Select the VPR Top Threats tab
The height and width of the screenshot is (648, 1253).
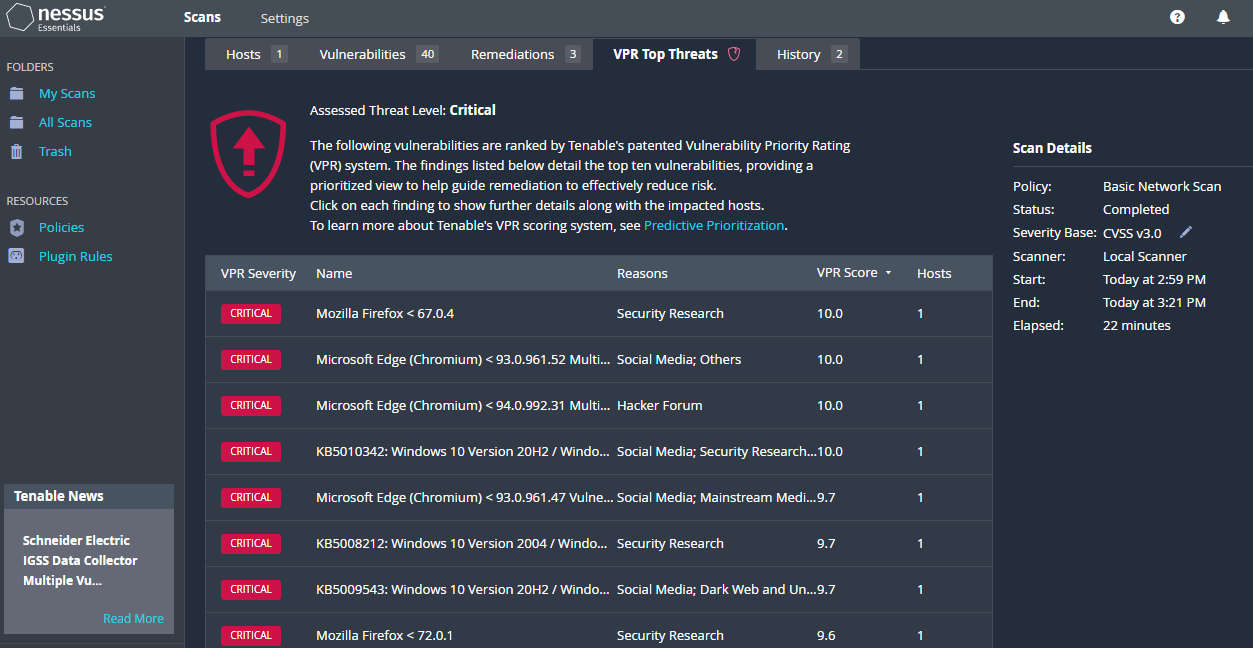[675, 54]
